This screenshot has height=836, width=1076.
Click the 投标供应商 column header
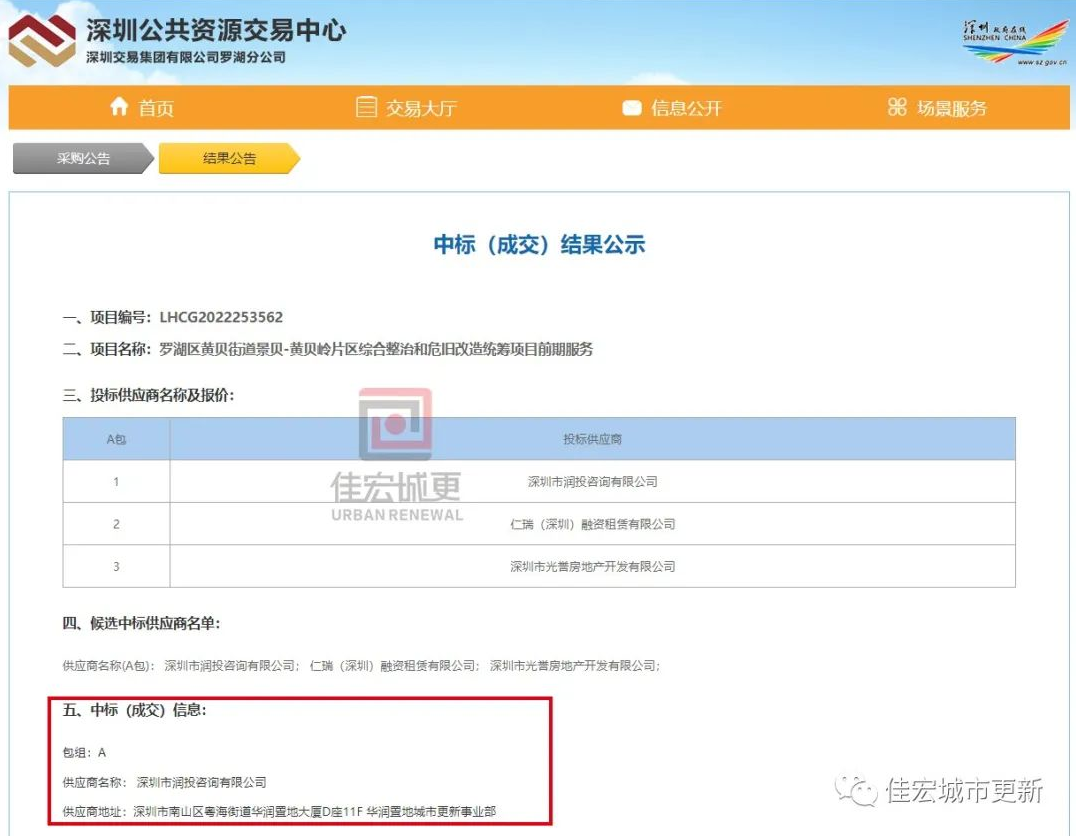[x=592, y=439]
